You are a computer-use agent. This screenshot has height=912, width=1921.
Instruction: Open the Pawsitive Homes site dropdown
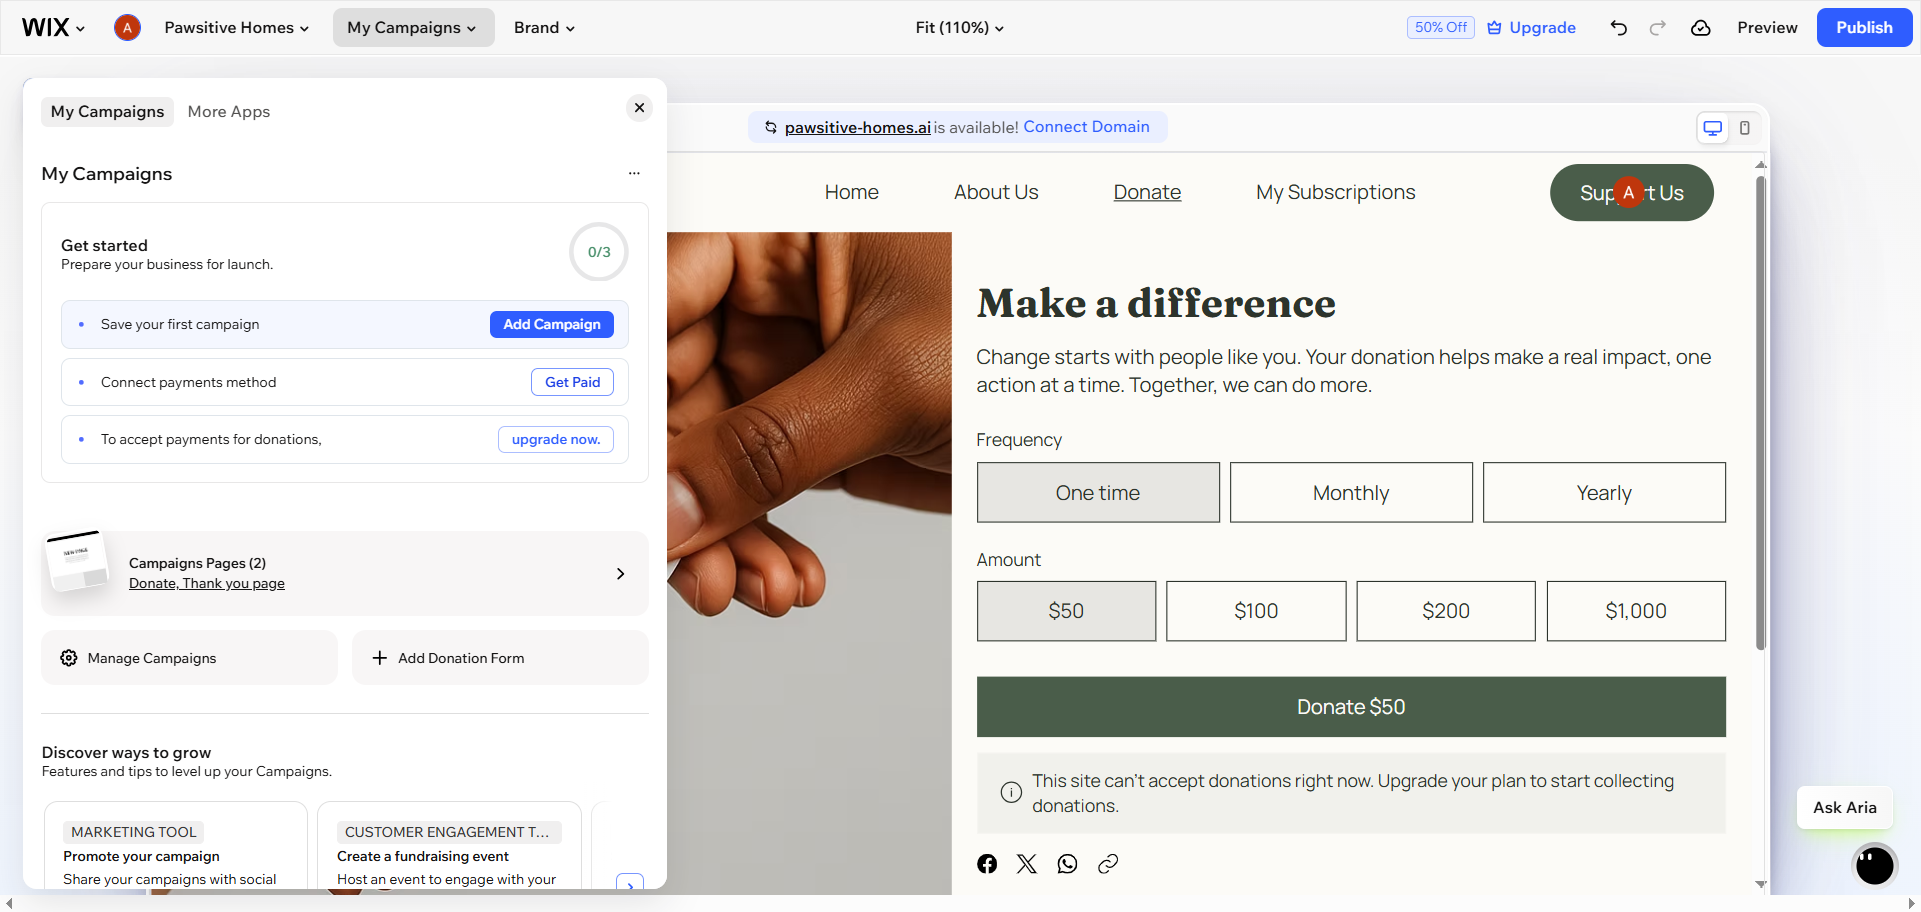tap(236, 28)
